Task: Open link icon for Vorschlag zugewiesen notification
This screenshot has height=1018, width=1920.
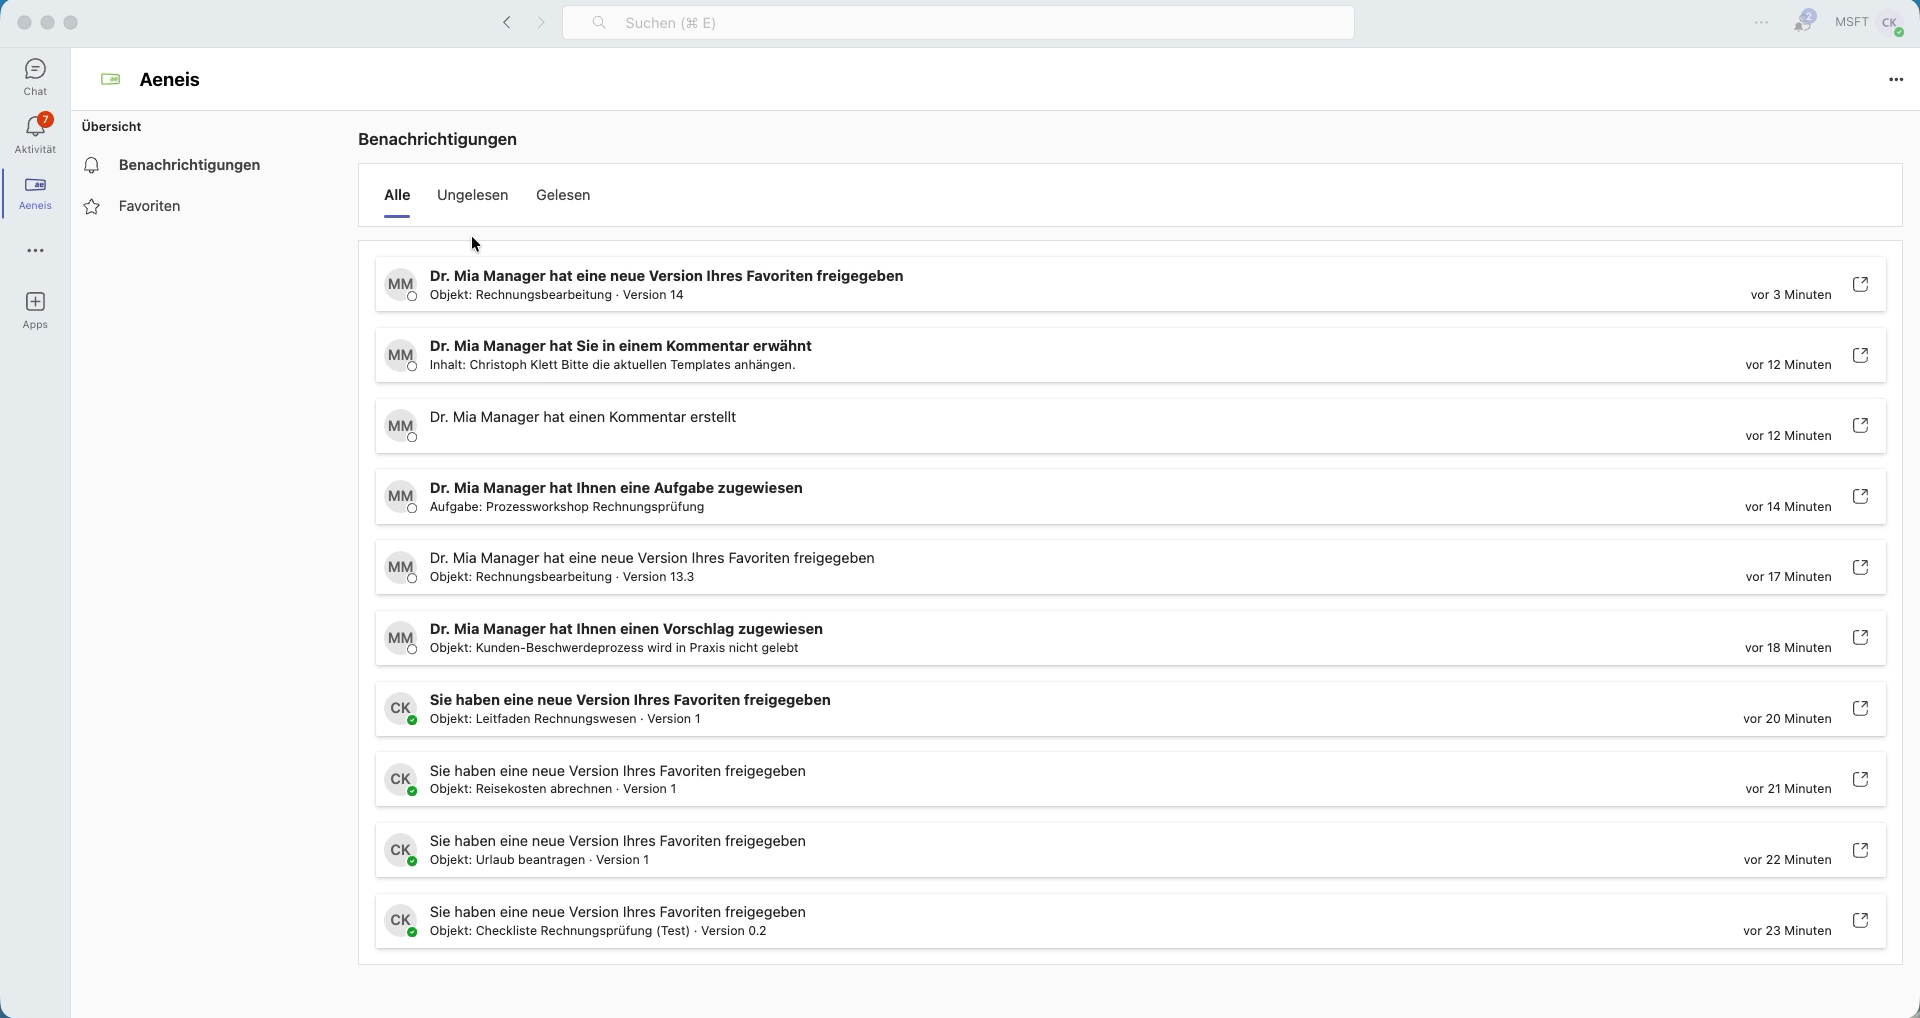Action: point(1860,638)
